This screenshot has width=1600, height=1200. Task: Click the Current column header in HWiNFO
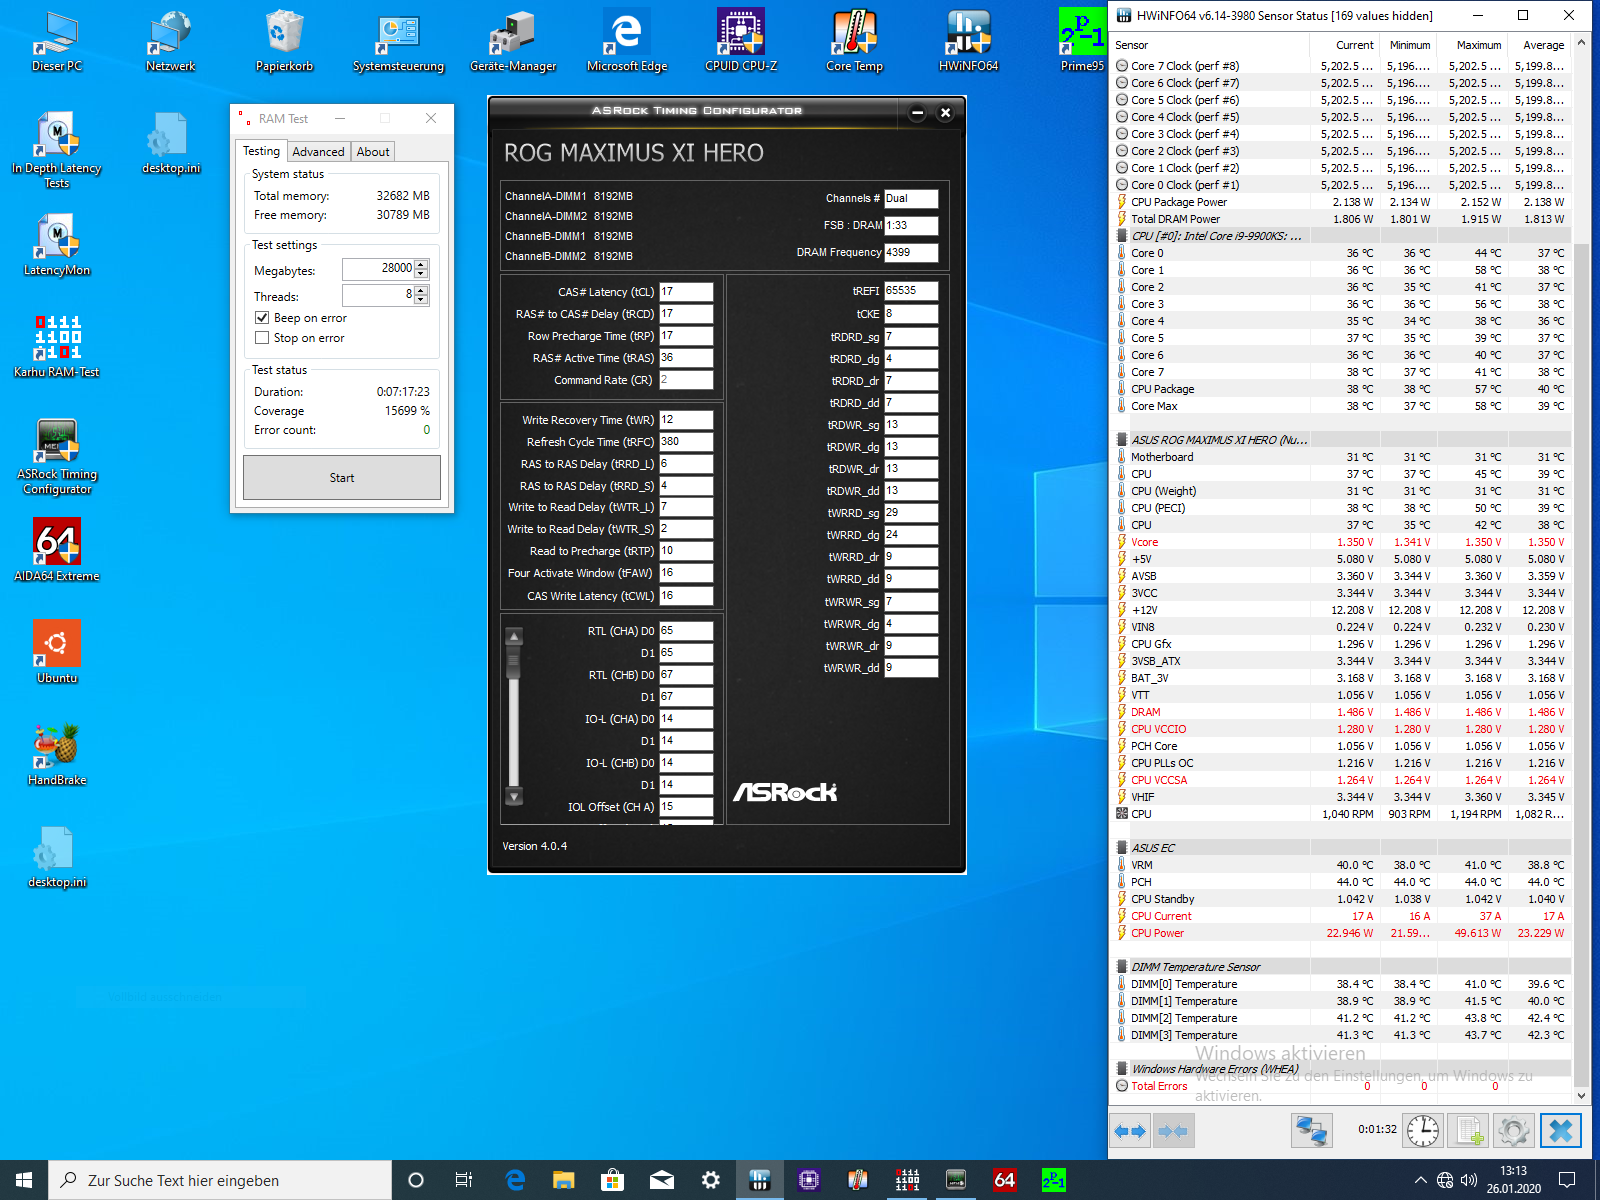1346,45
